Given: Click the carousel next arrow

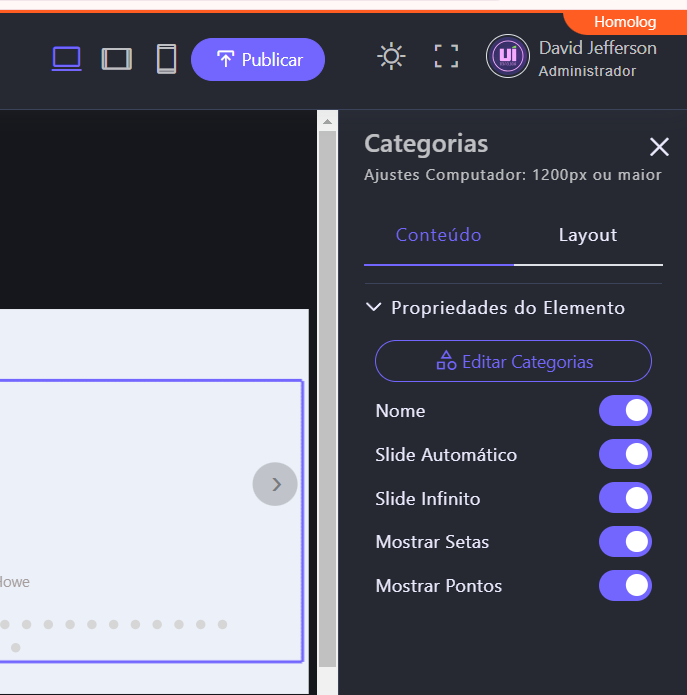Looking at the screenshot, I should click(x=275, y=484).
